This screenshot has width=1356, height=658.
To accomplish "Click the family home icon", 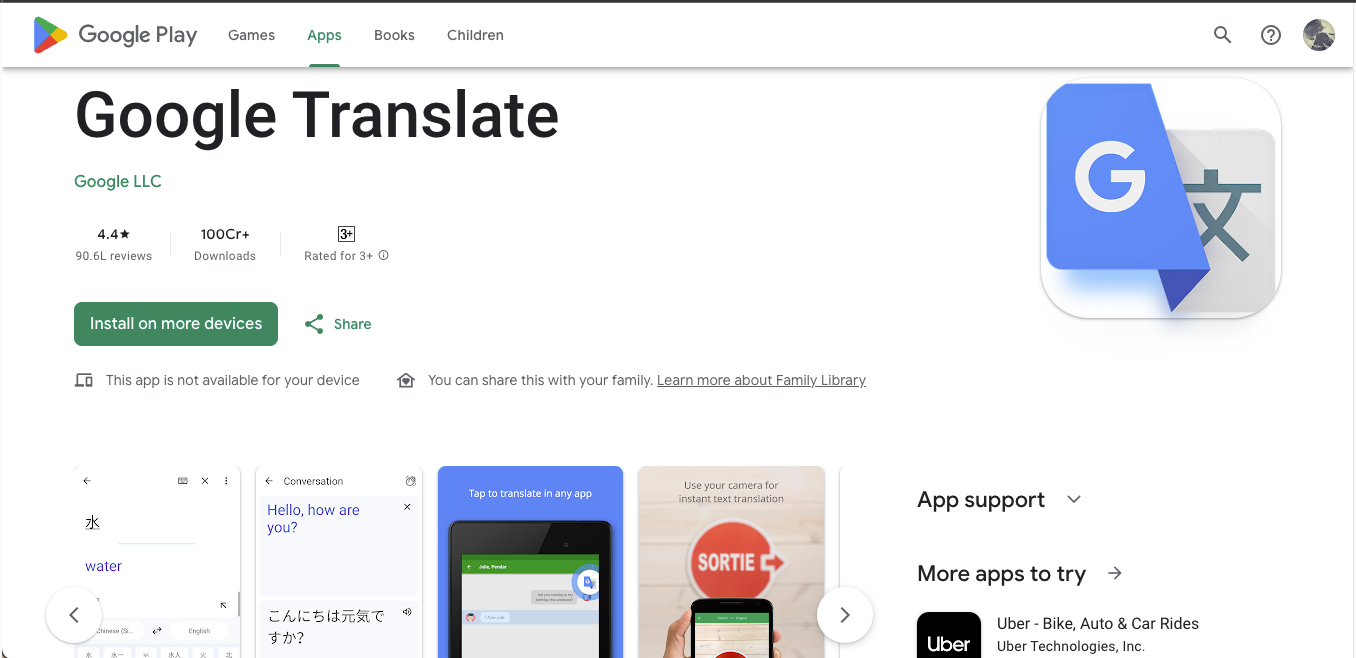I will click(x=406, y=381).
